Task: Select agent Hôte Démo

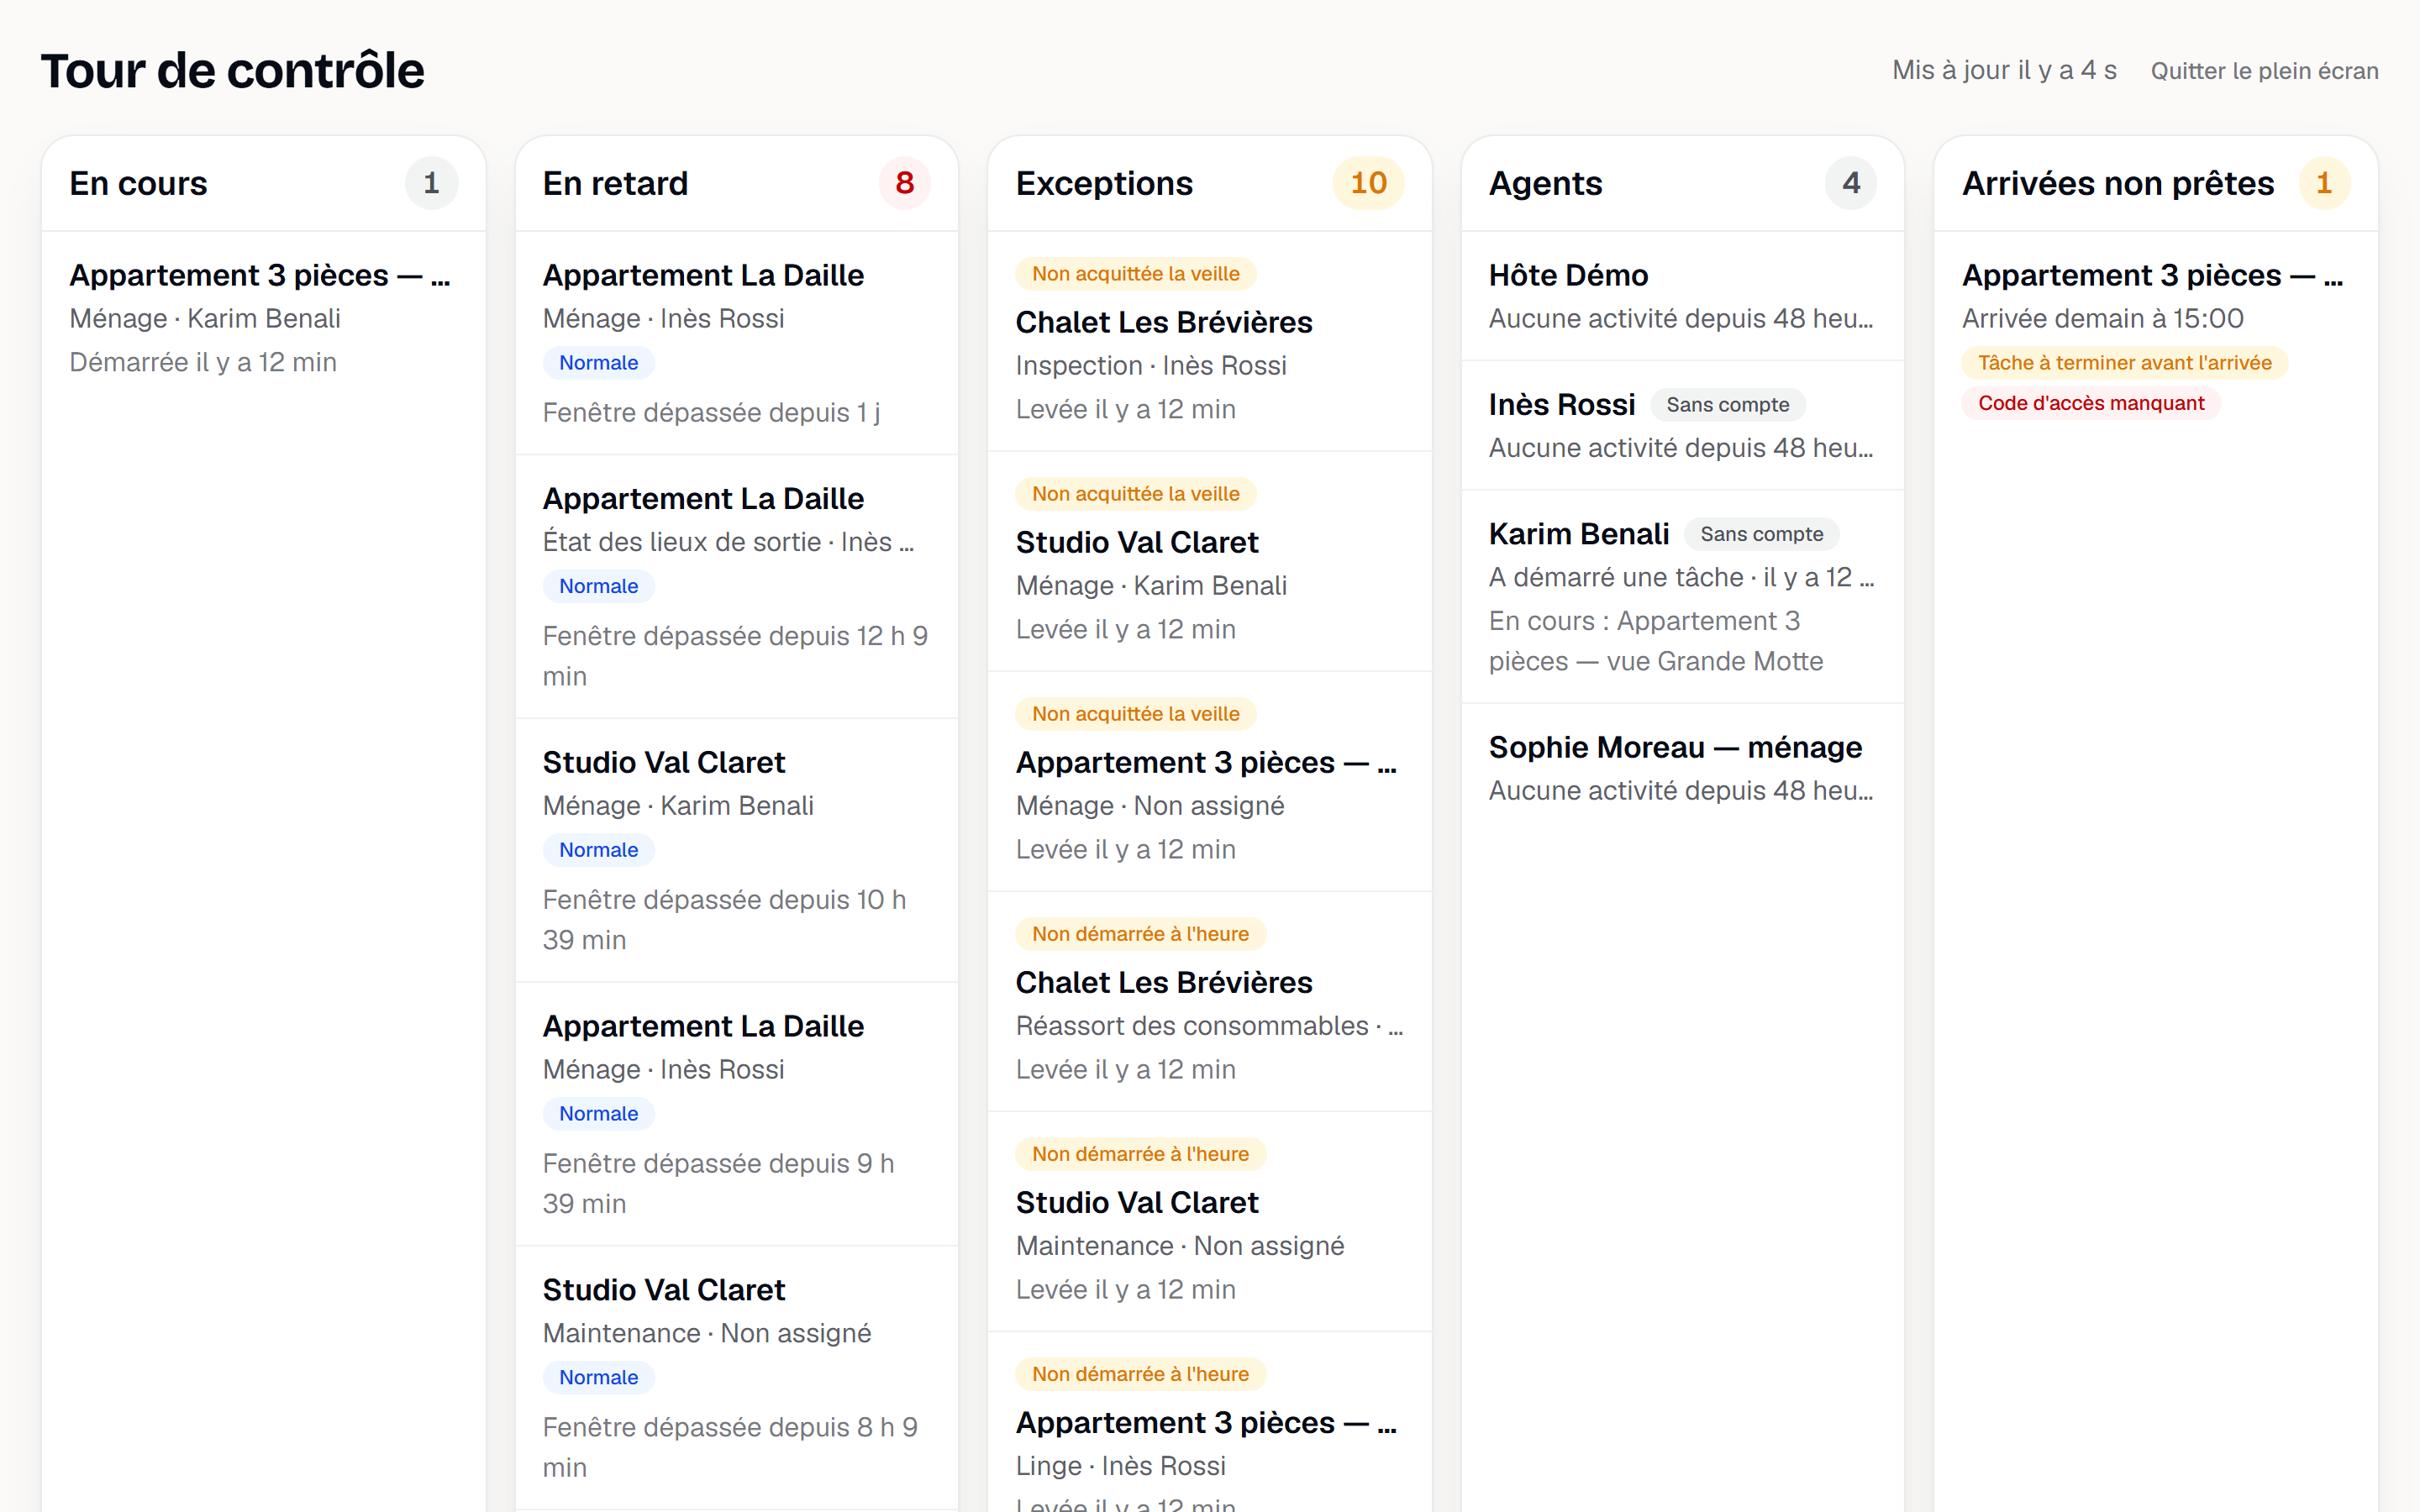Action: (x=1683, y=296)
